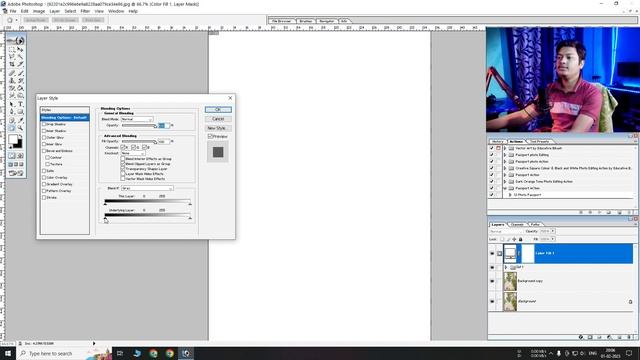Screen dimensions: 640x360
Task: Open the Image menu
Action: tap(39, 11)
